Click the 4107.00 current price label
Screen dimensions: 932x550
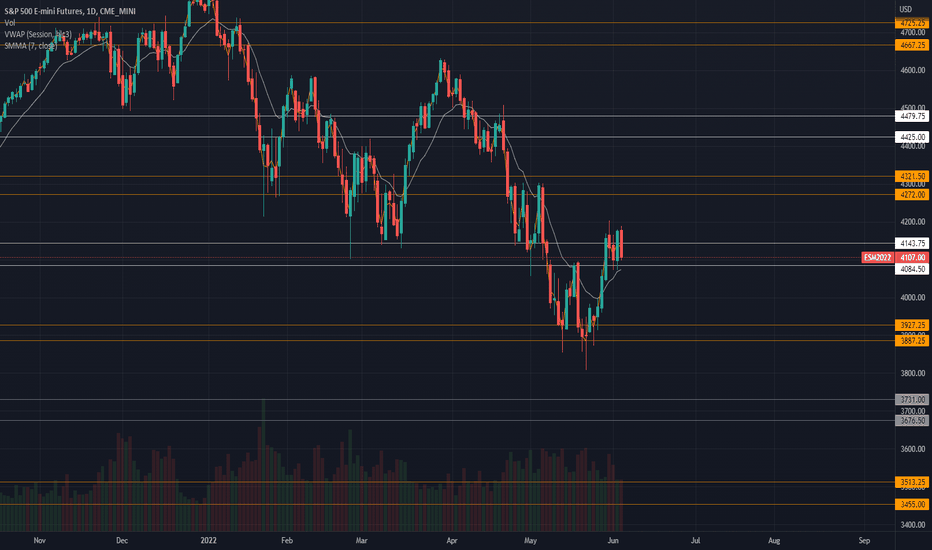(912, 257)
